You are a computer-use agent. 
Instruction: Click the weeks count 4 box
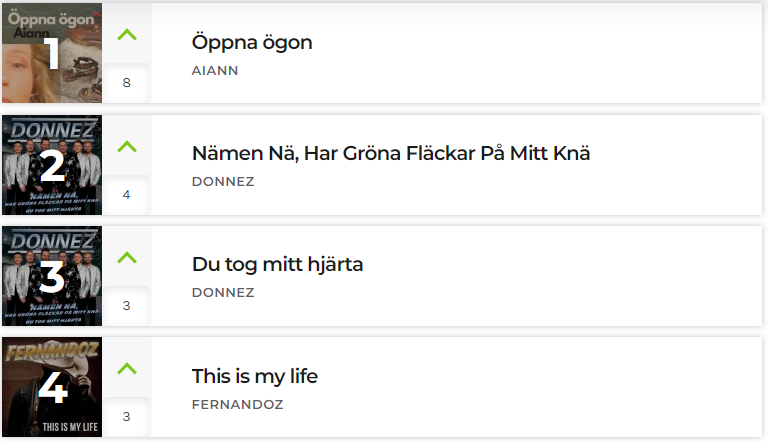126,195
